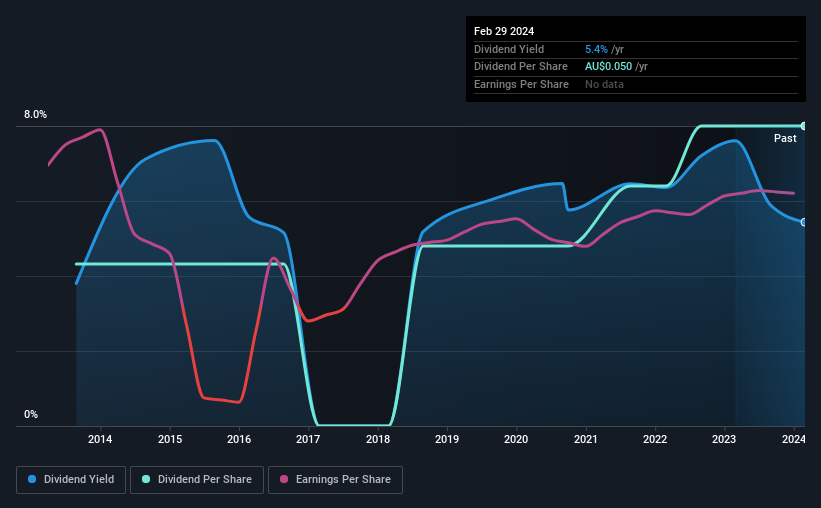The width and height of the screenshot is (821, 508).
Task: Click the blue Dividend Yield legend dot
Action: [32, 479]
